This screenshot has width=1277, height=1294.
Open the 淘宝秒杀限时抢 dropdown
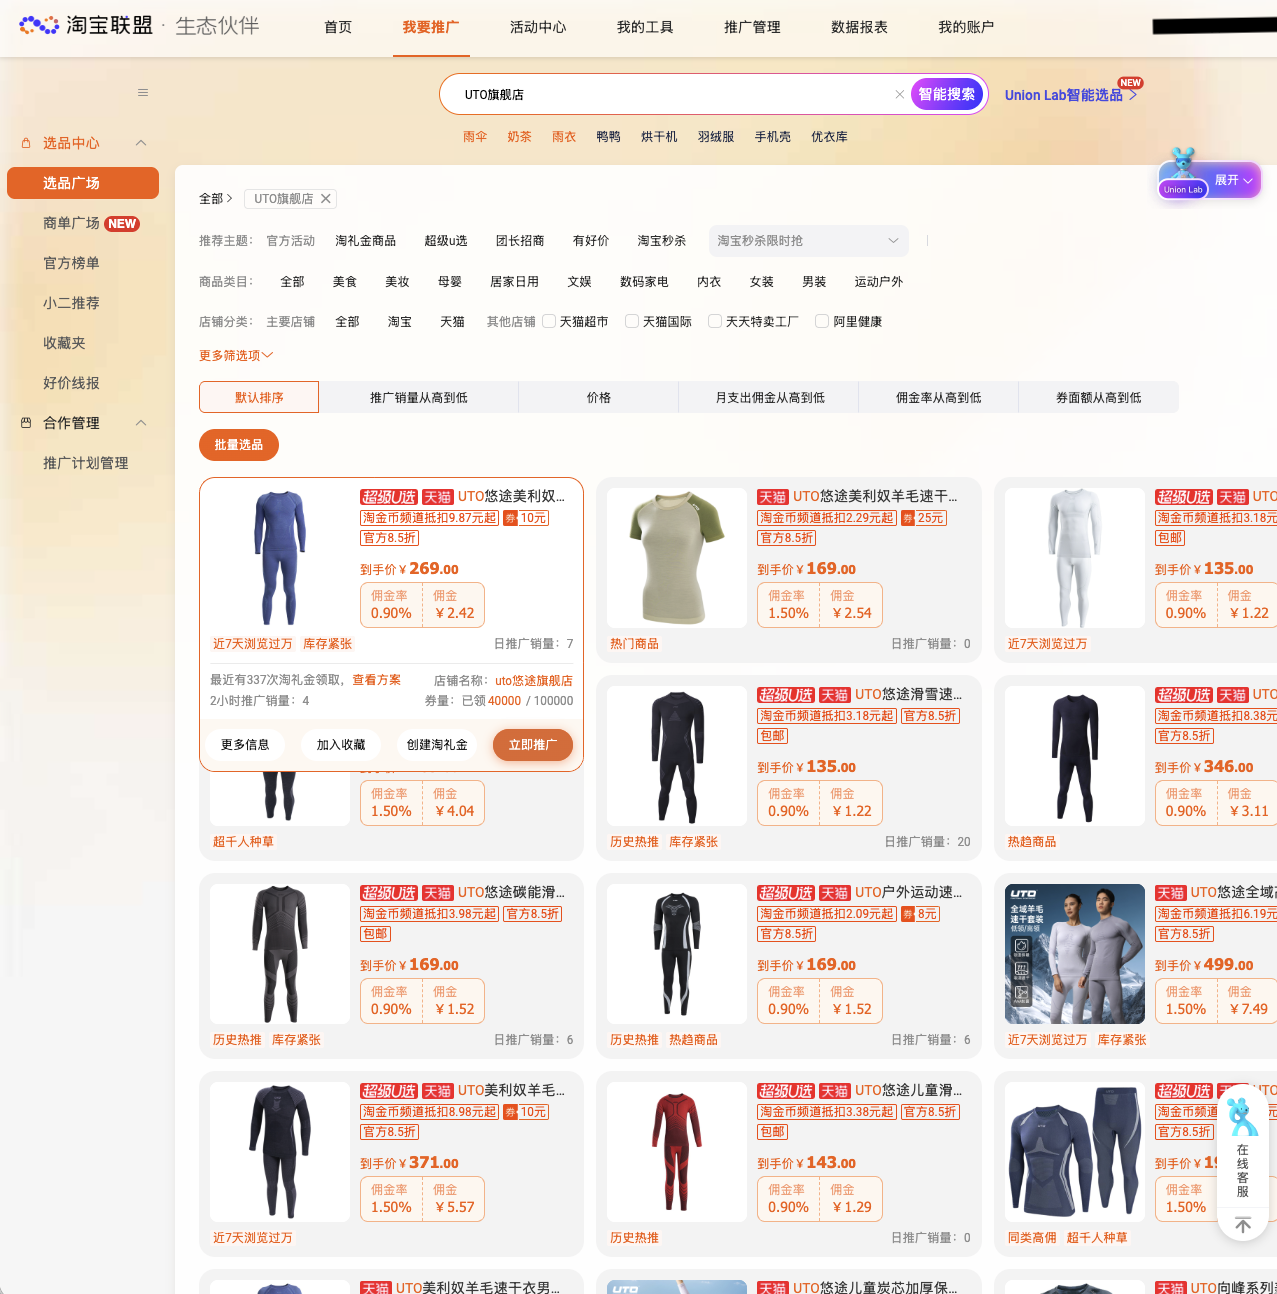click(x=808, y=241)
